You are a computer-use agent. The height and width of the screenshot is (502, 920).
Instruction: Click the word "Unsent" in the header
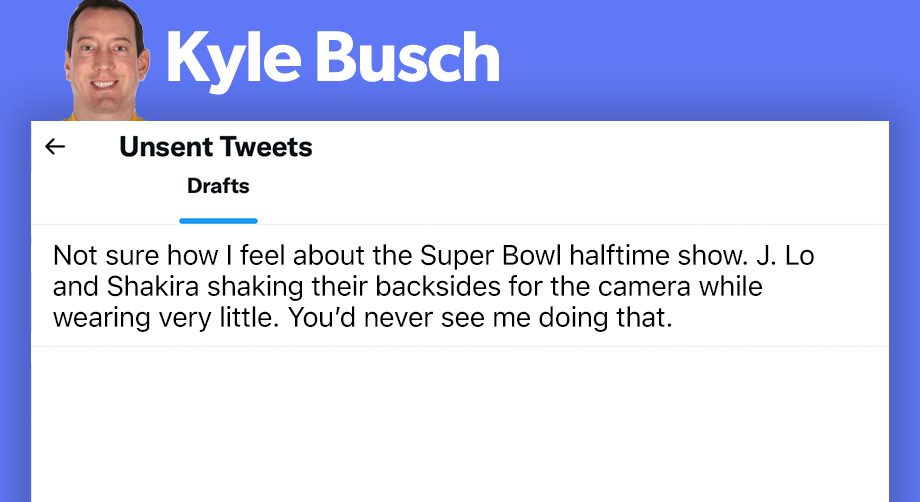click(x=165, y=147)
